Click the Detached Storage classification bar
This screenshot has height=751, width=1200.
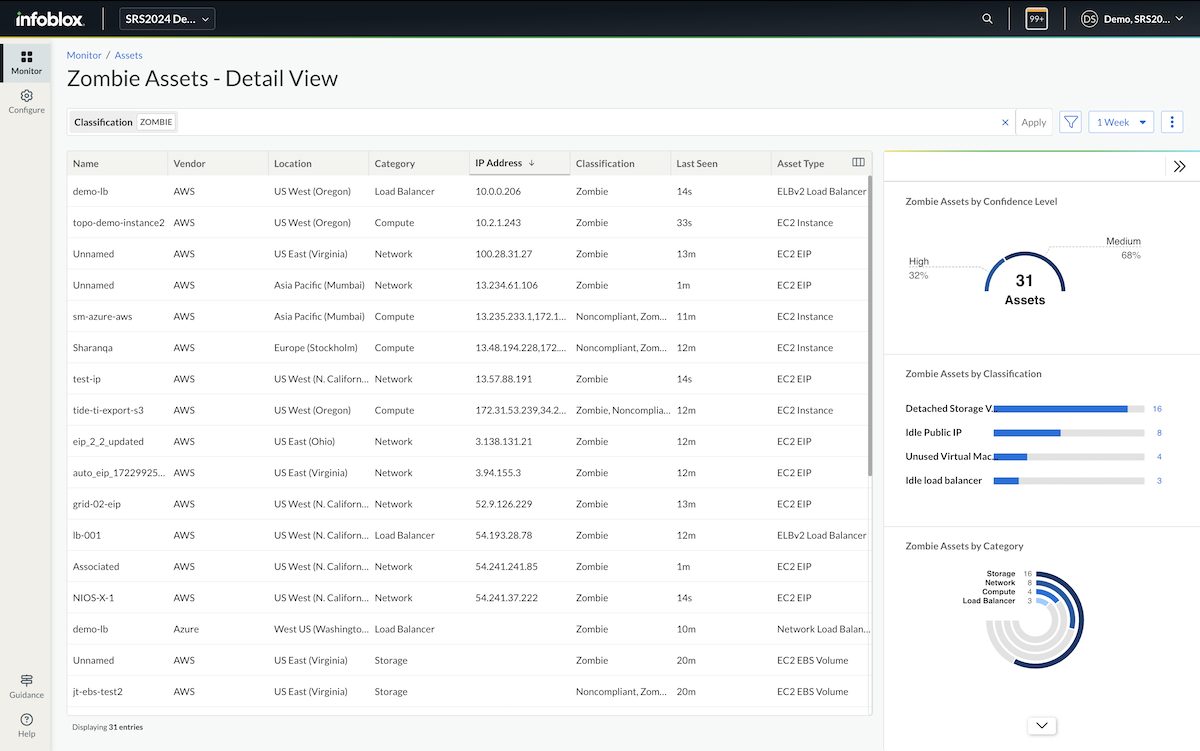1061,409
